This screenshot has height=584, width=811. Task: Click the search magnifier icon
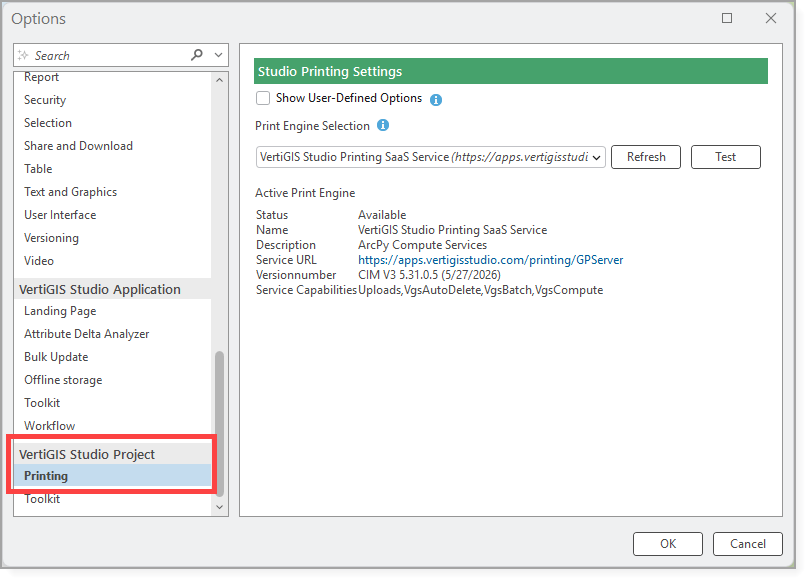(197, 55)
